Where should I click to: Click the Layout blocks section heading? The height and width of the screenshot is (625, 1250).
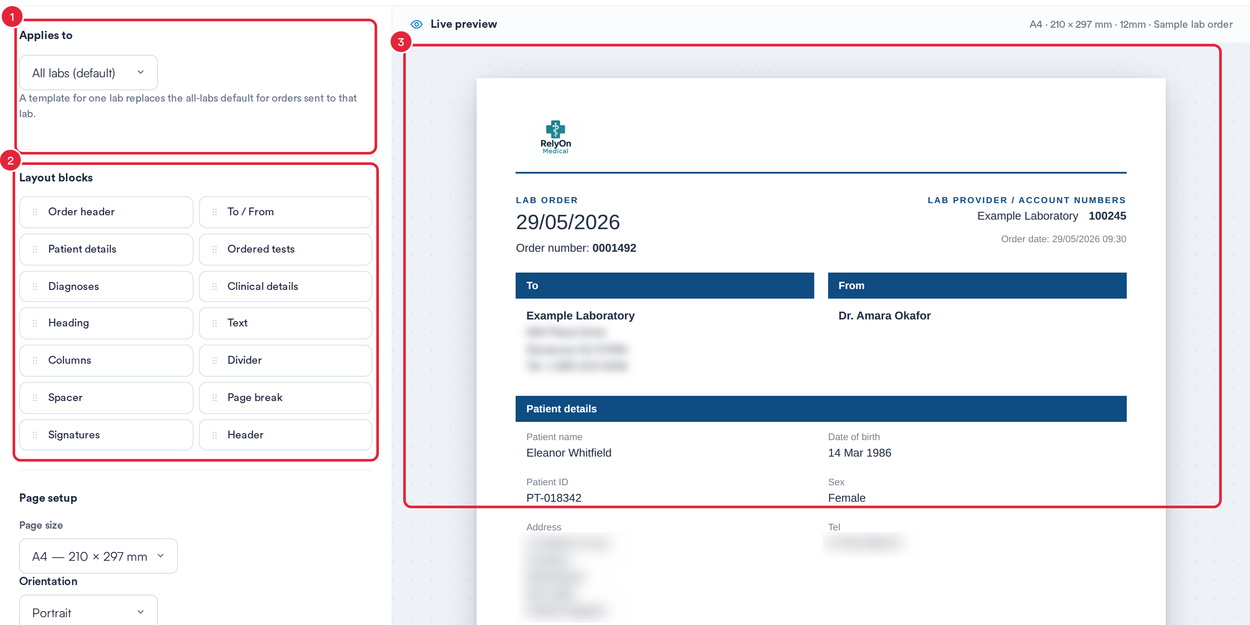click(x=56, y=178)
